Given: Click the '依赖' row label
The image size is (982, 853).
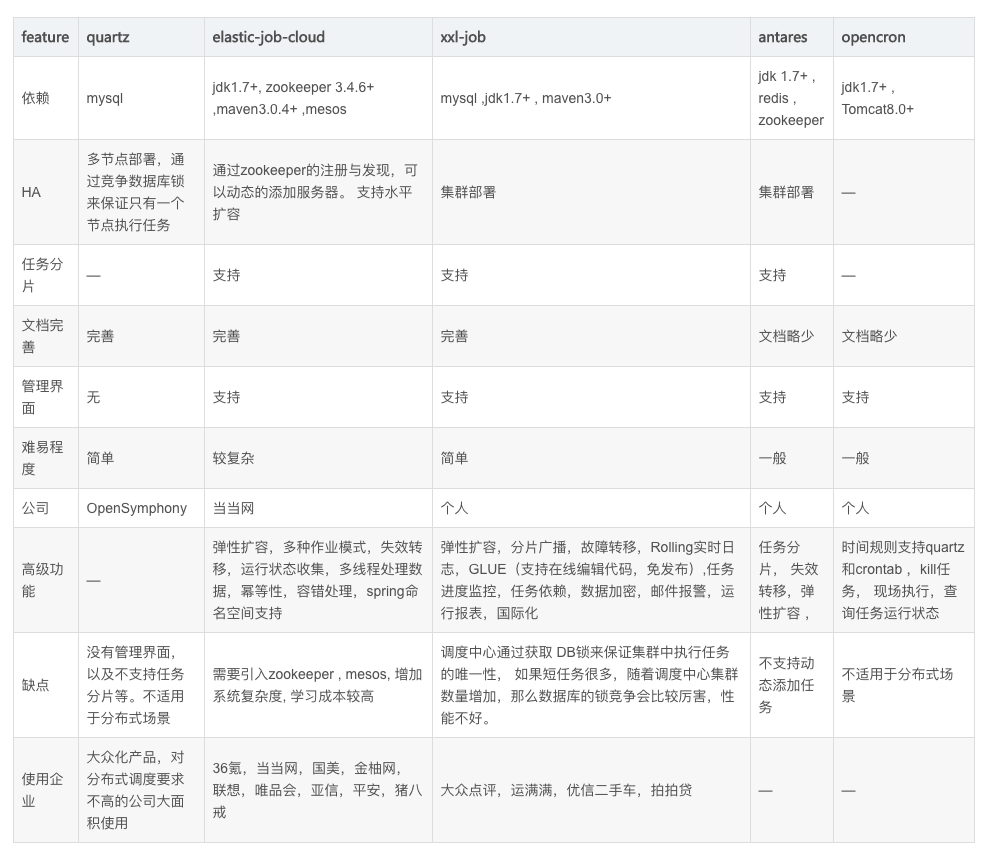Looking at the screenshot, I should tap(46, 98).
